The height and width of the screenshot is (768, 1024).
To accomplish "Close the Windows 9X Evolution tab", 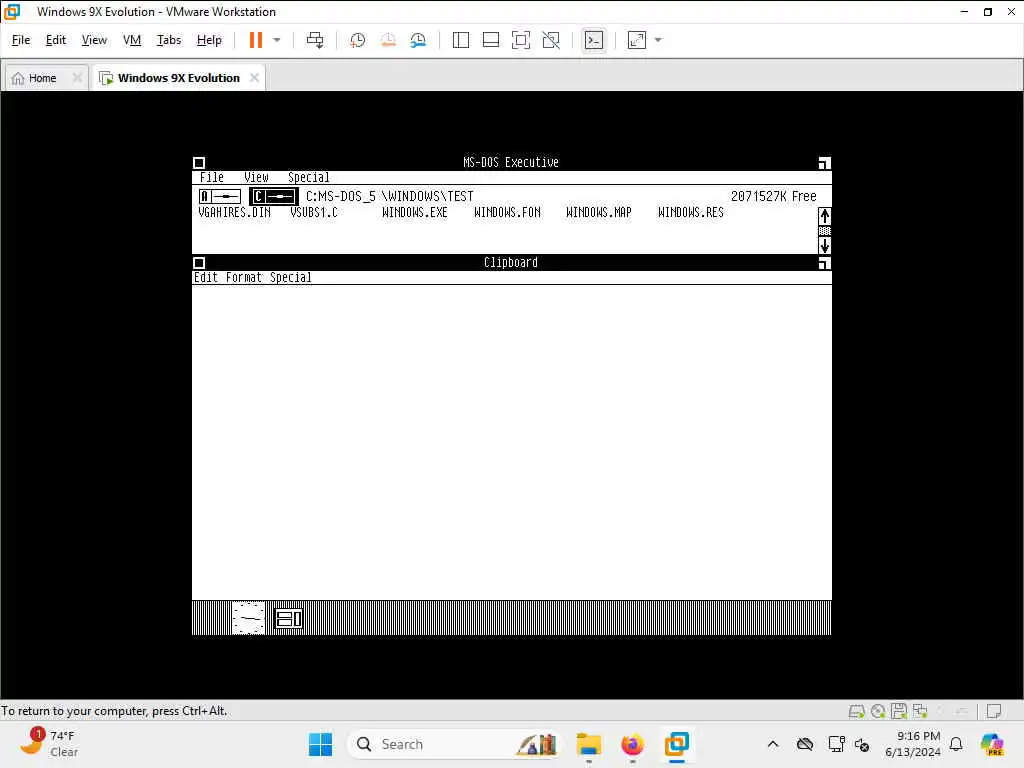I will pos(254,78).
